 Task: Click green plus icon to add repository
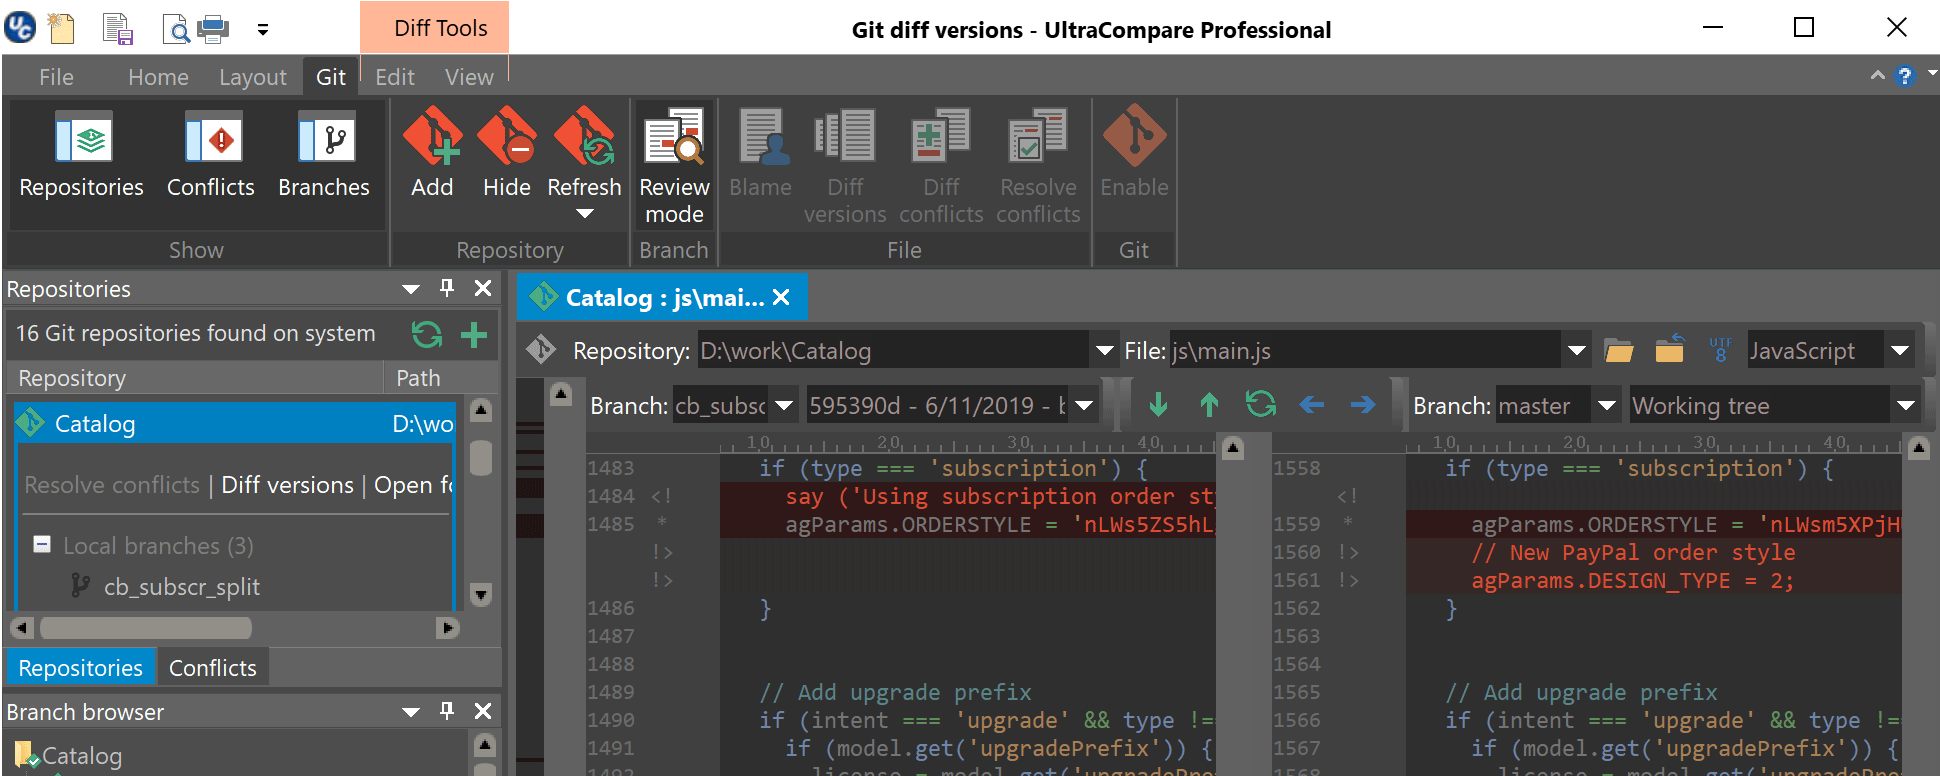(474, 334)
